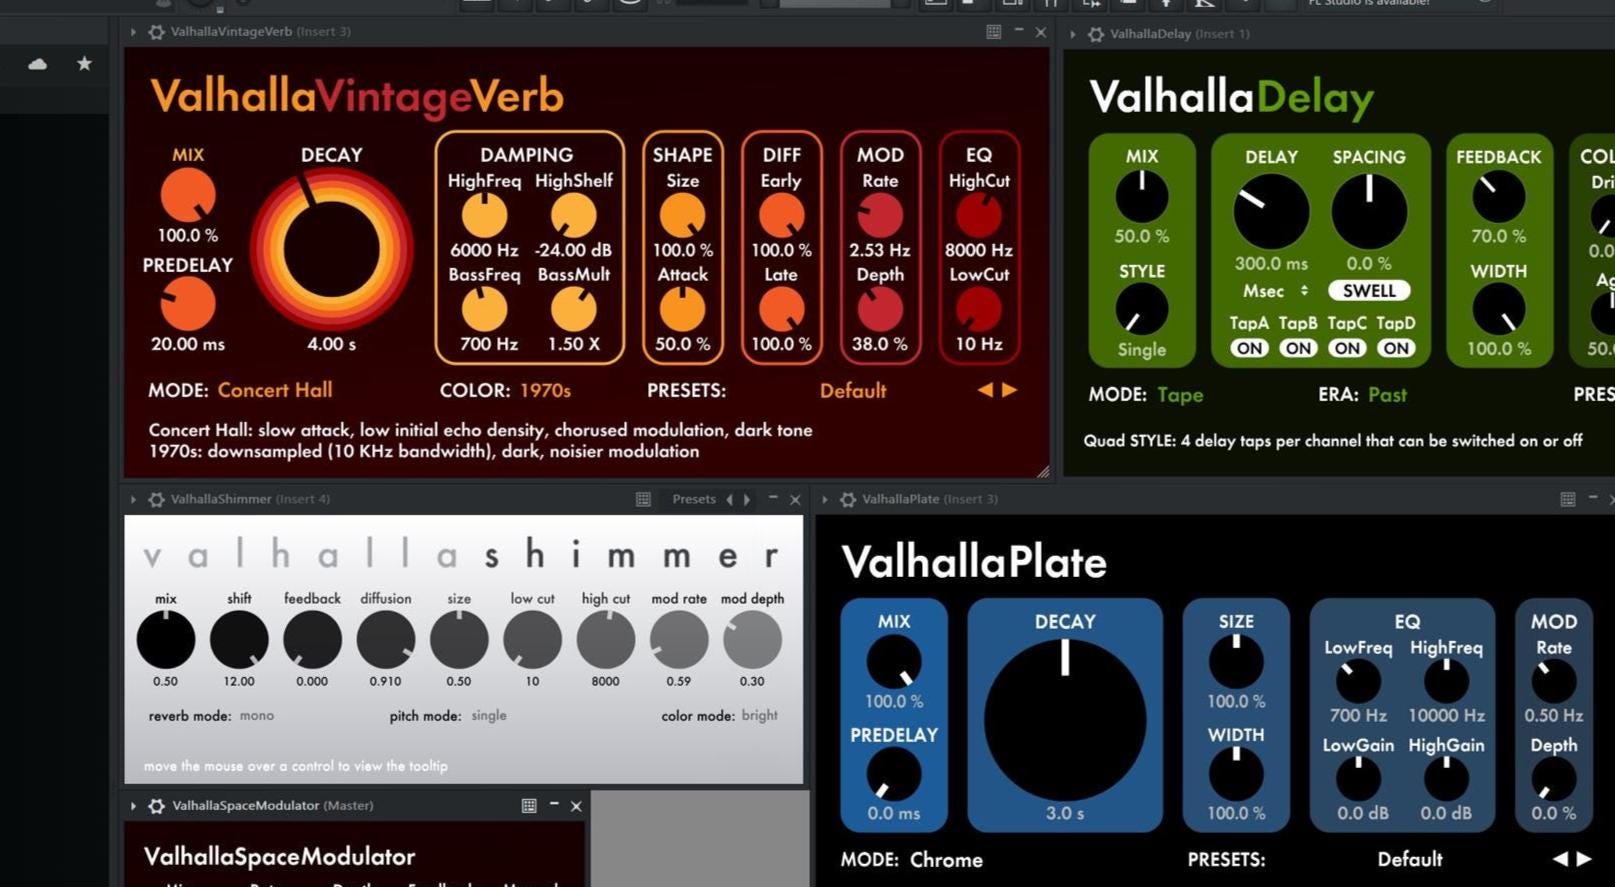Viewport: 1615px width, 887px height.
Task: Open Tape MODE selector in ValhallaDelay
Action: pyautogui.click(x=1180, y=395)
